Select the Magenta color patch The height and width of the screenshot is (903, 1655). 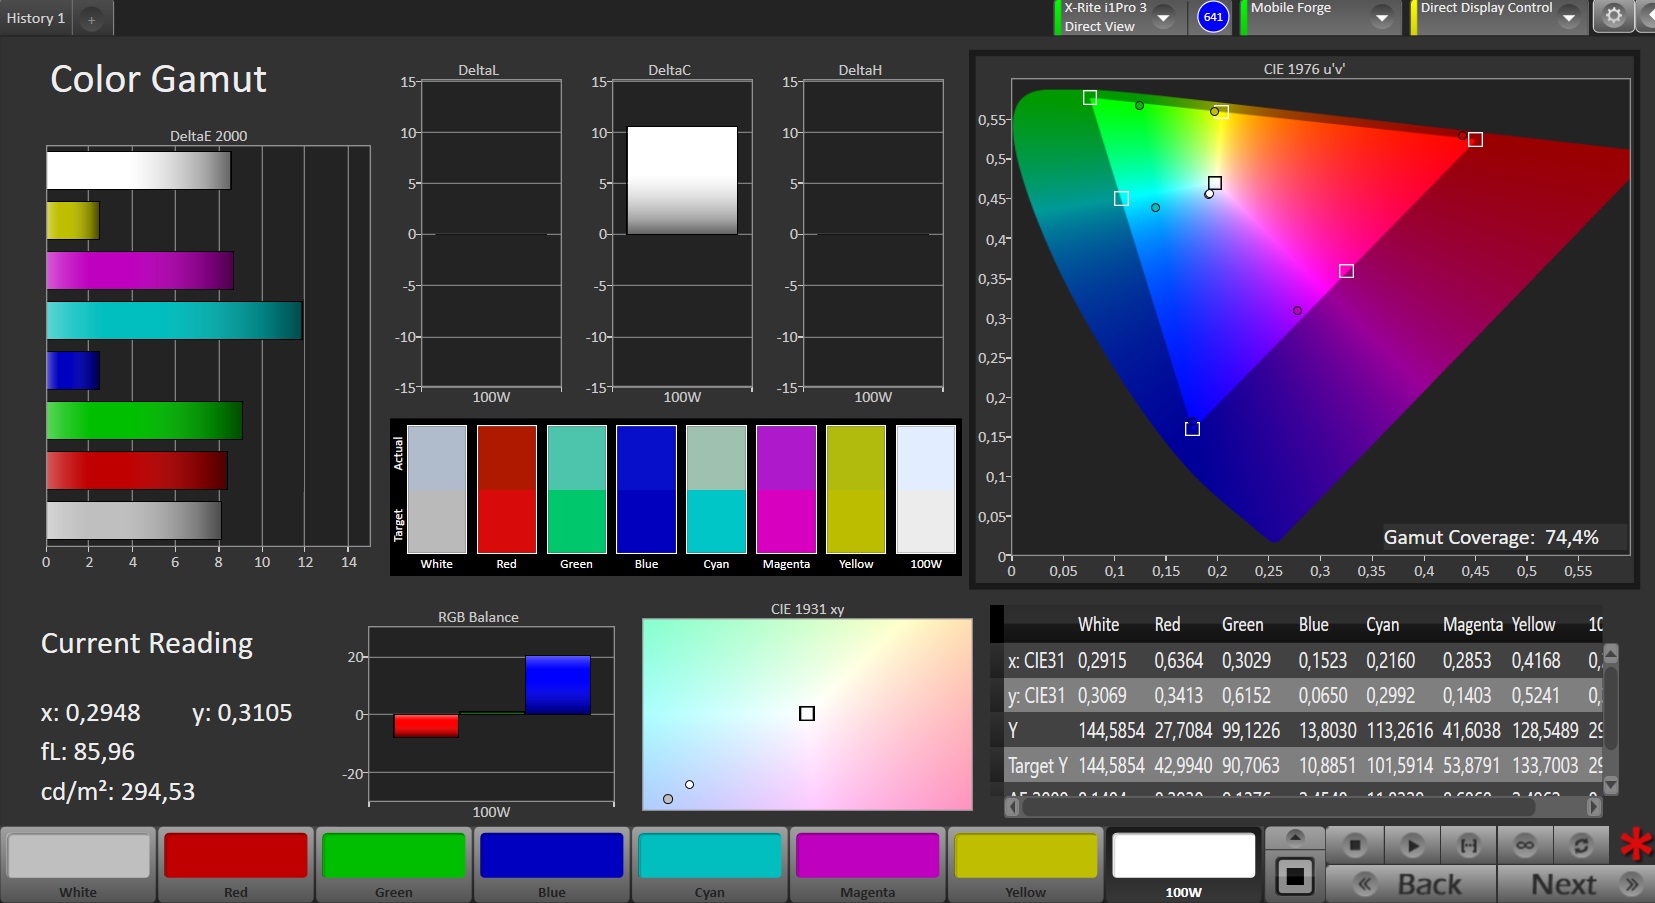click(868, 865)
